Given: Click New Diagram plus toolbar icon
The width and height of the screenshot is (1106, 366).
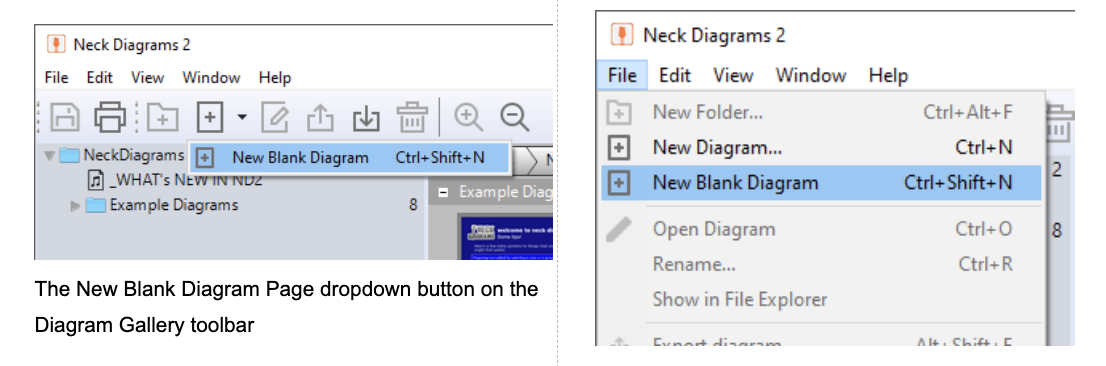Looking at the screenshot, I should click(209, 117).
